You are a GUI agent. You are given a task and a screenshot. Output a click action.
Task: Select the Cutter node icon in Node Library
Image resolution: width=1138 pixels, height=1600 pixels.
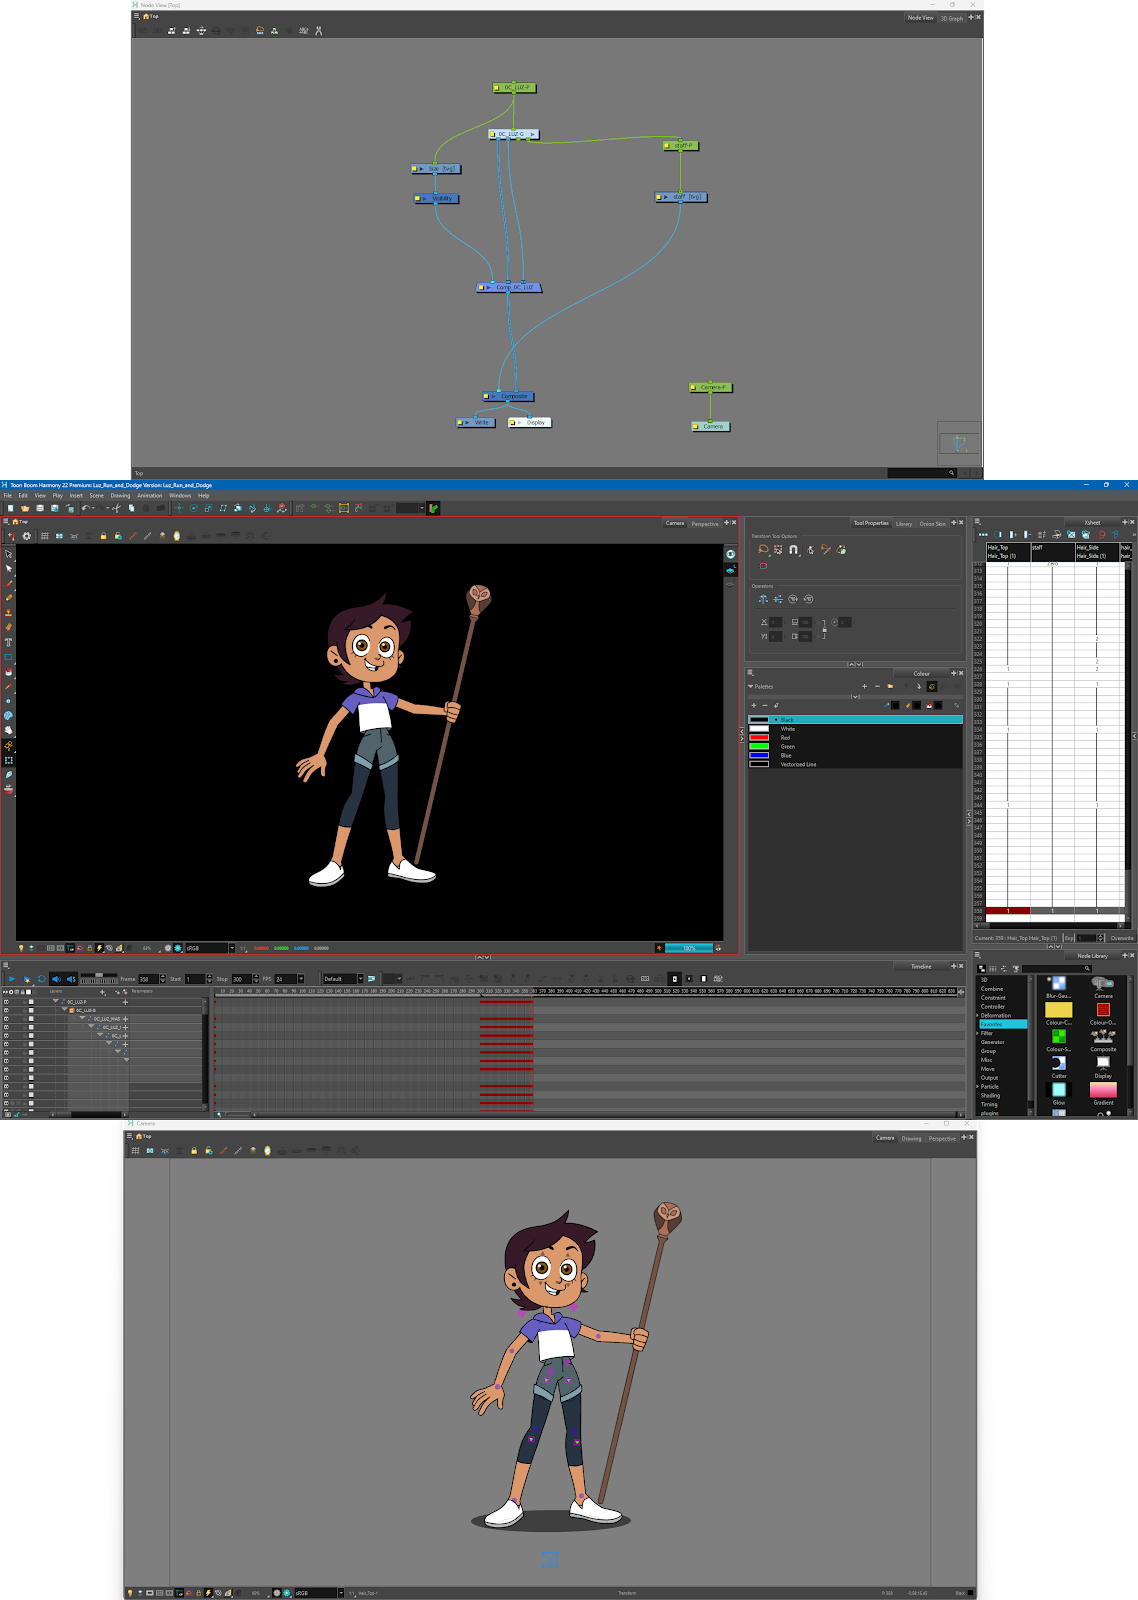point(1059,1063)
